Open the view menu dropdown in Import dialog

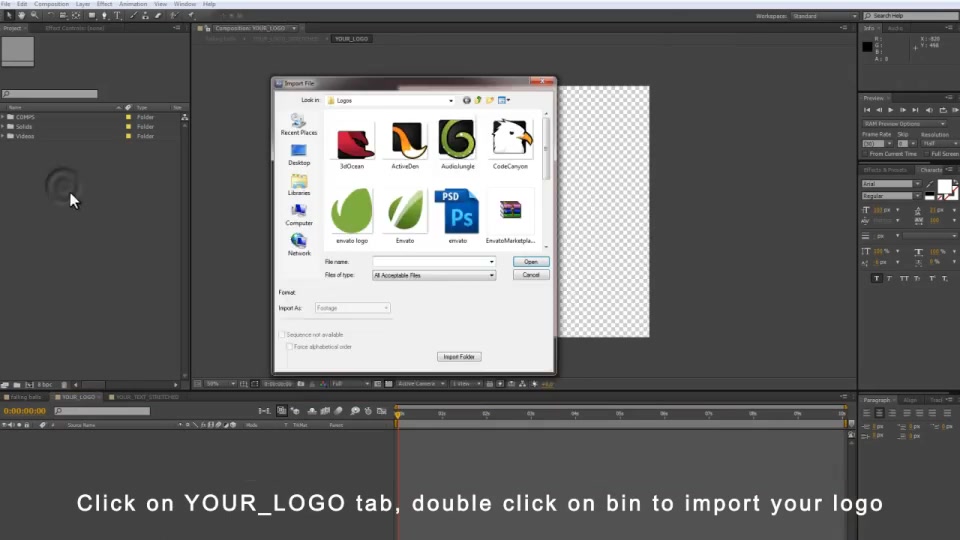click(504, 100)
